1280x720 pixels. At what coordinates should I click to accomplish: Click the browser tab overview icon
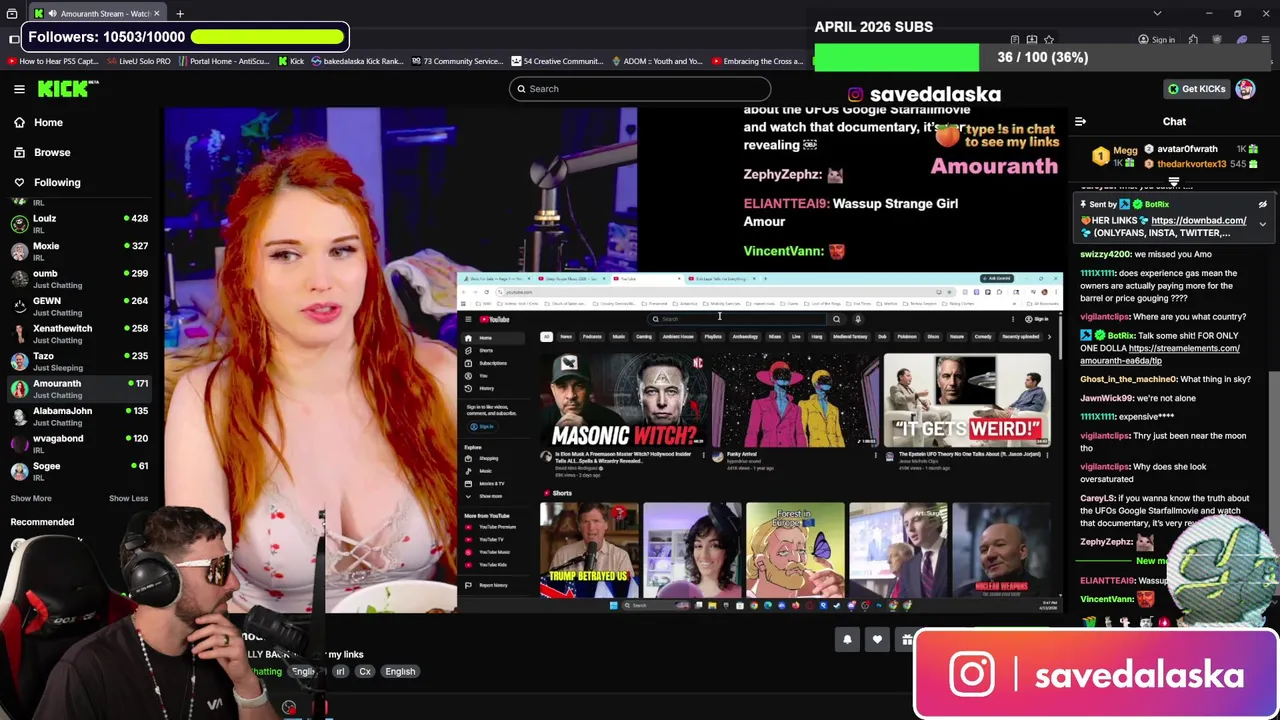click(12, 14)
